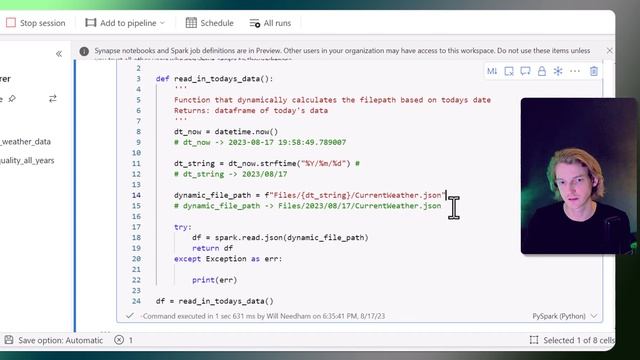Collapse the left explorer pane
This screenshot has height=360, width=640.
tap(59, 53)
